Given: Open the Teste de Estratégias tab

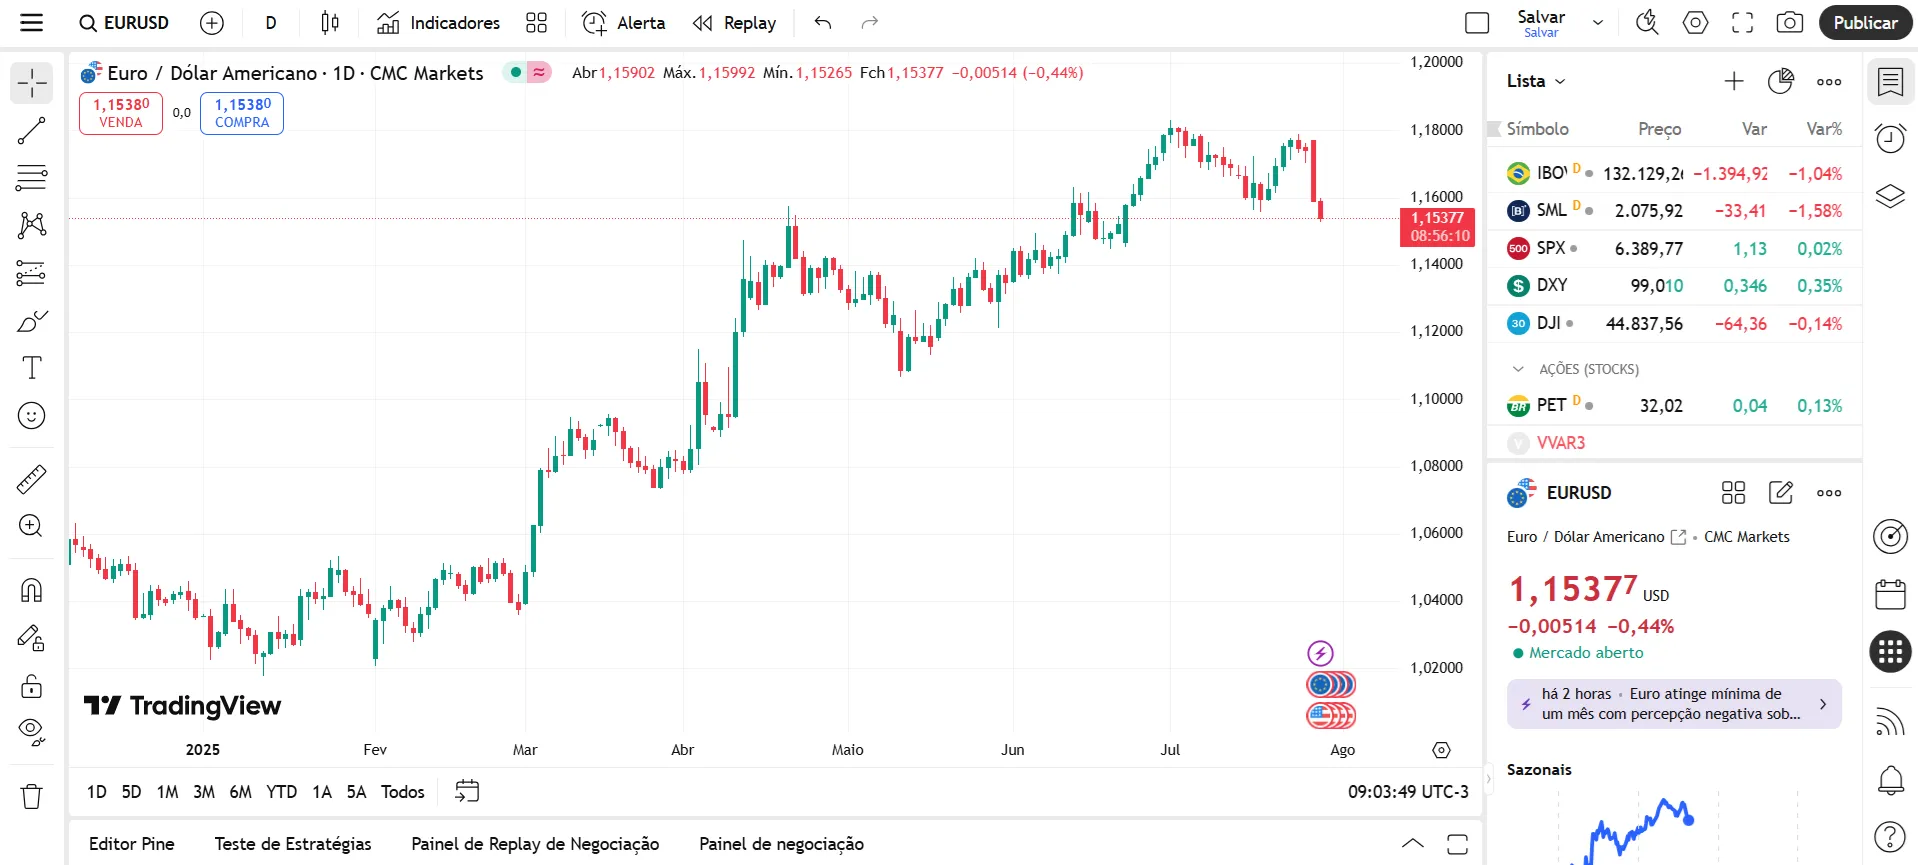Looking at the screenshot, I should click(x=293, y=844).
